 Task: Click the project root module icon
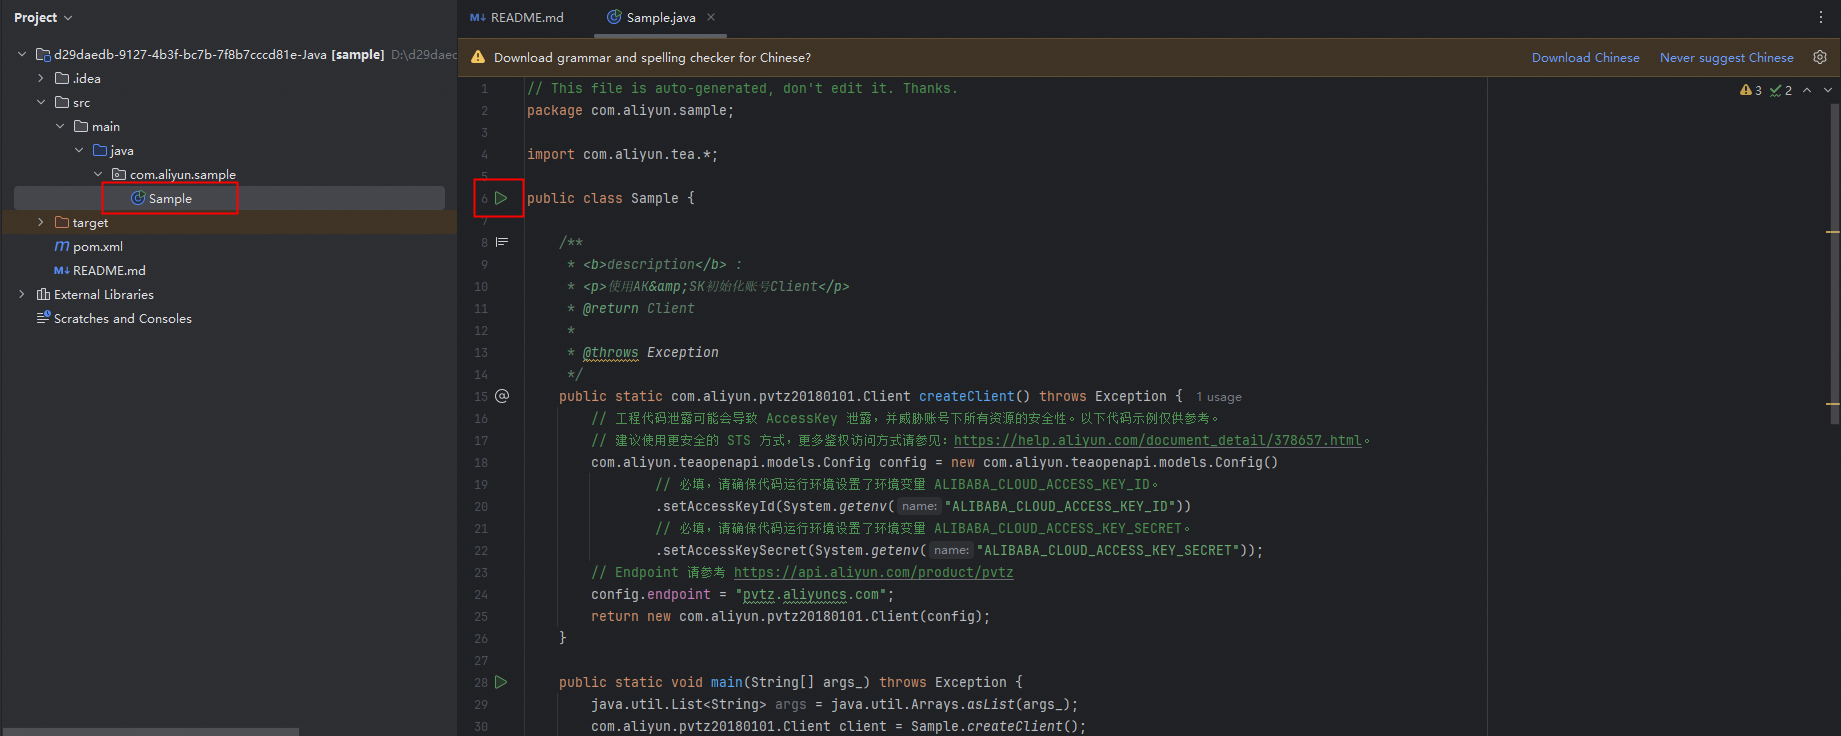tap(43, 54)
